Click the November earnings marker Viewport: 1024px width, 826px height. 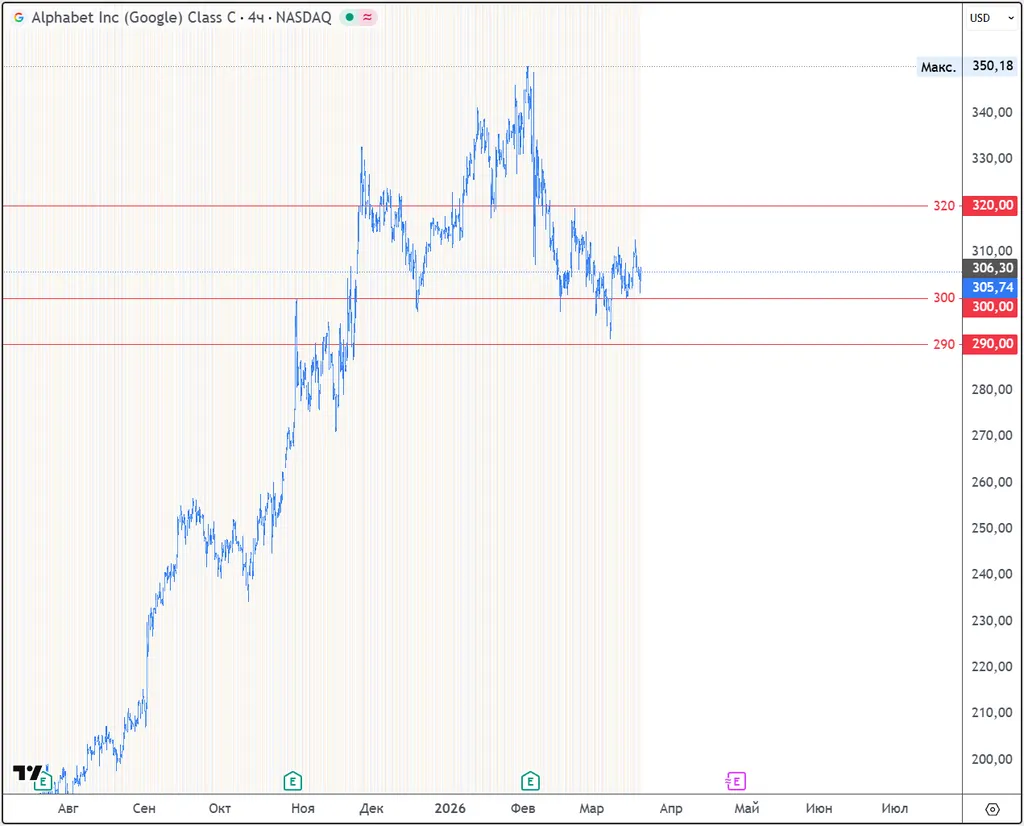click(x=293, y=781)
